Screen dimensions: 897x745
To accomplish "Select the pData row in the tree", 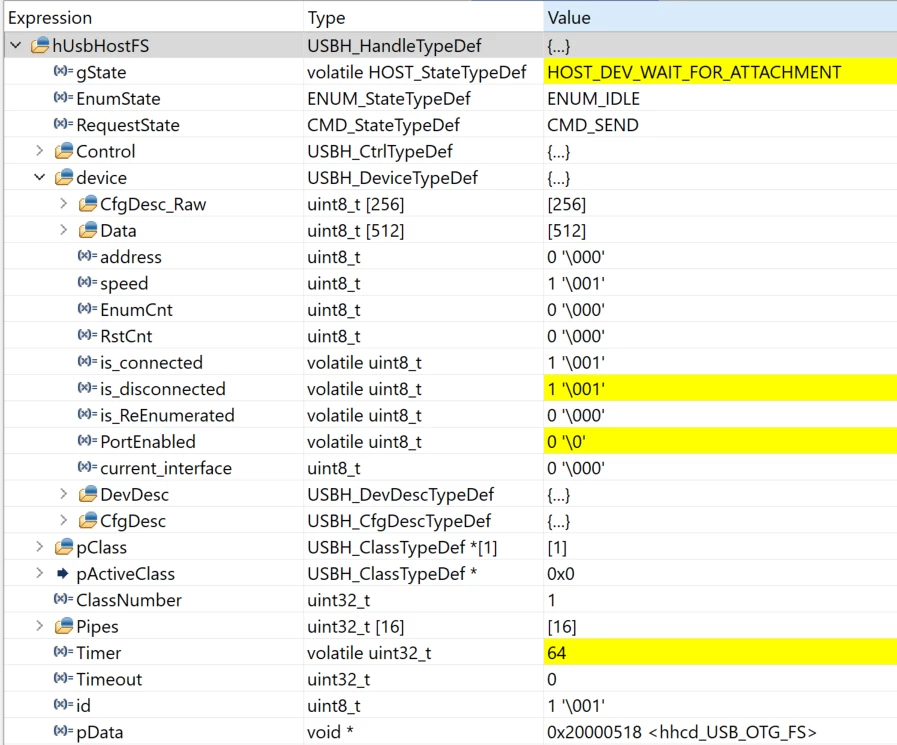I will pyautogui.click(x=450, y=732).
